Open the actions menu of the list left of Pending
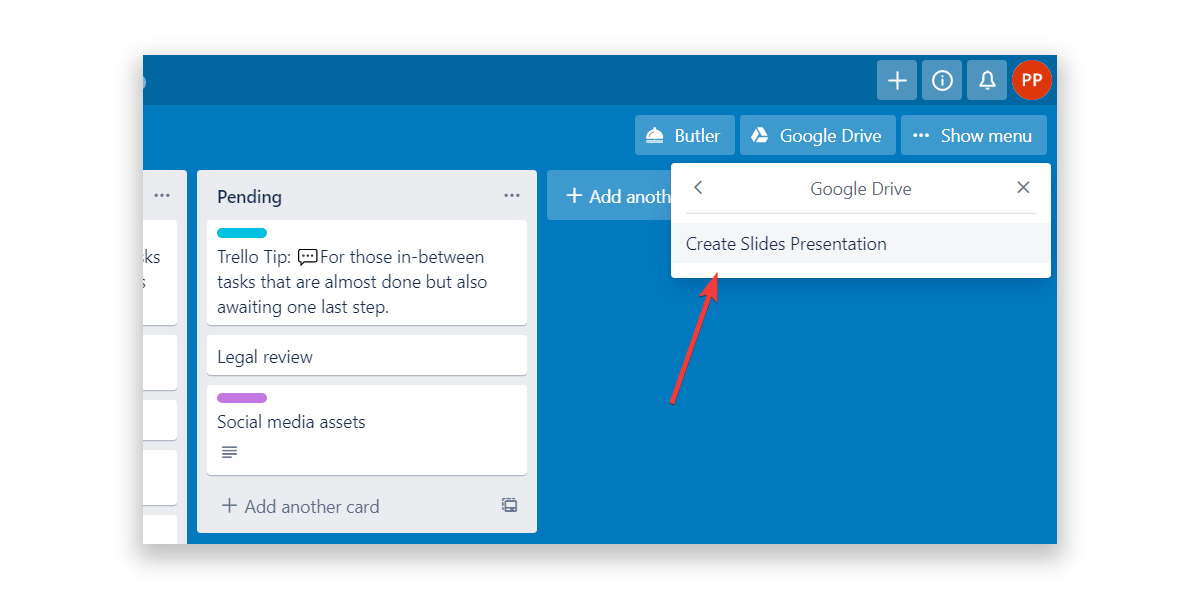This screenshot has height=600, width=1200. (x=162, y=196)
